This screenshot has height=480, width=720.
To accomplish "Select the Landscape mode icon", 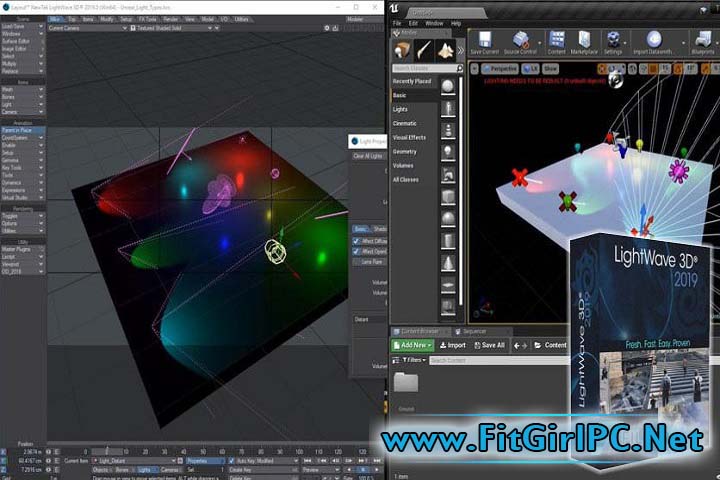I will click(447, 50).
